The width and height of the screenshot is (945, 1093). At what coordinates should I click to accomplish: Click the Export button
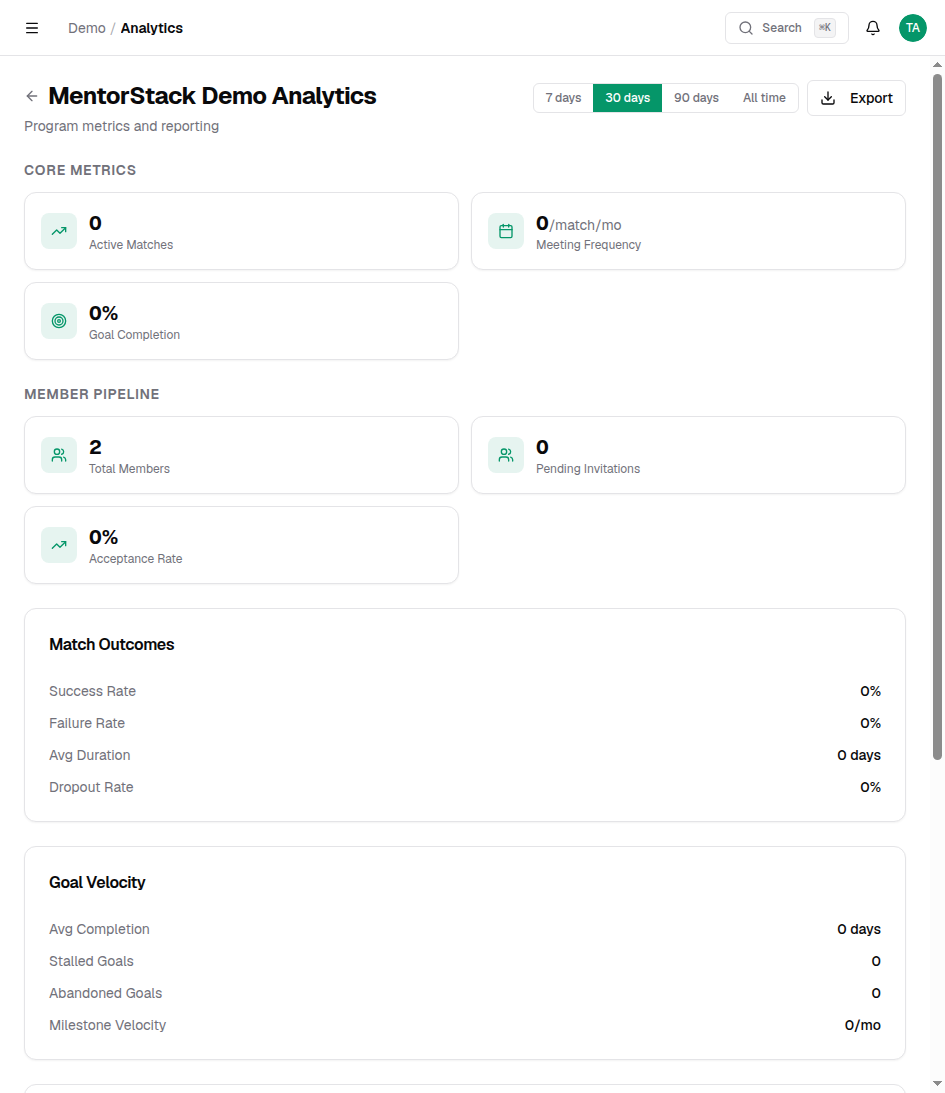point(856,98)
